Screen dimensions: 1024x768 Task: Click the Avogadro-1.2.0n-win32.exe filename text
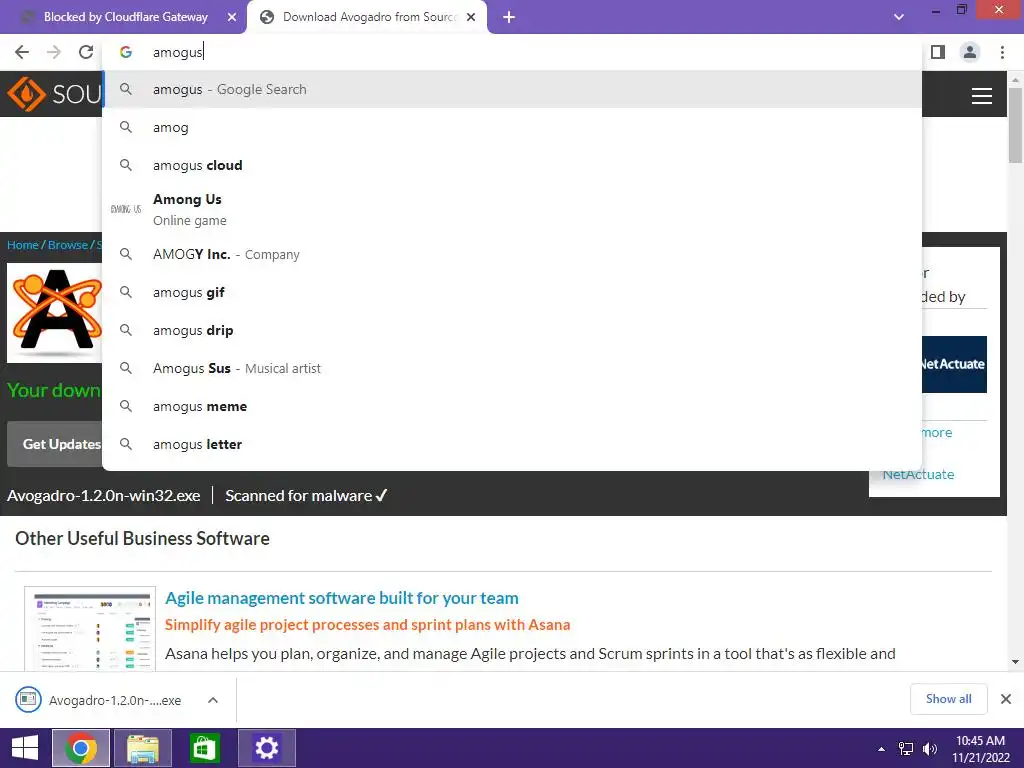(104, 496)
